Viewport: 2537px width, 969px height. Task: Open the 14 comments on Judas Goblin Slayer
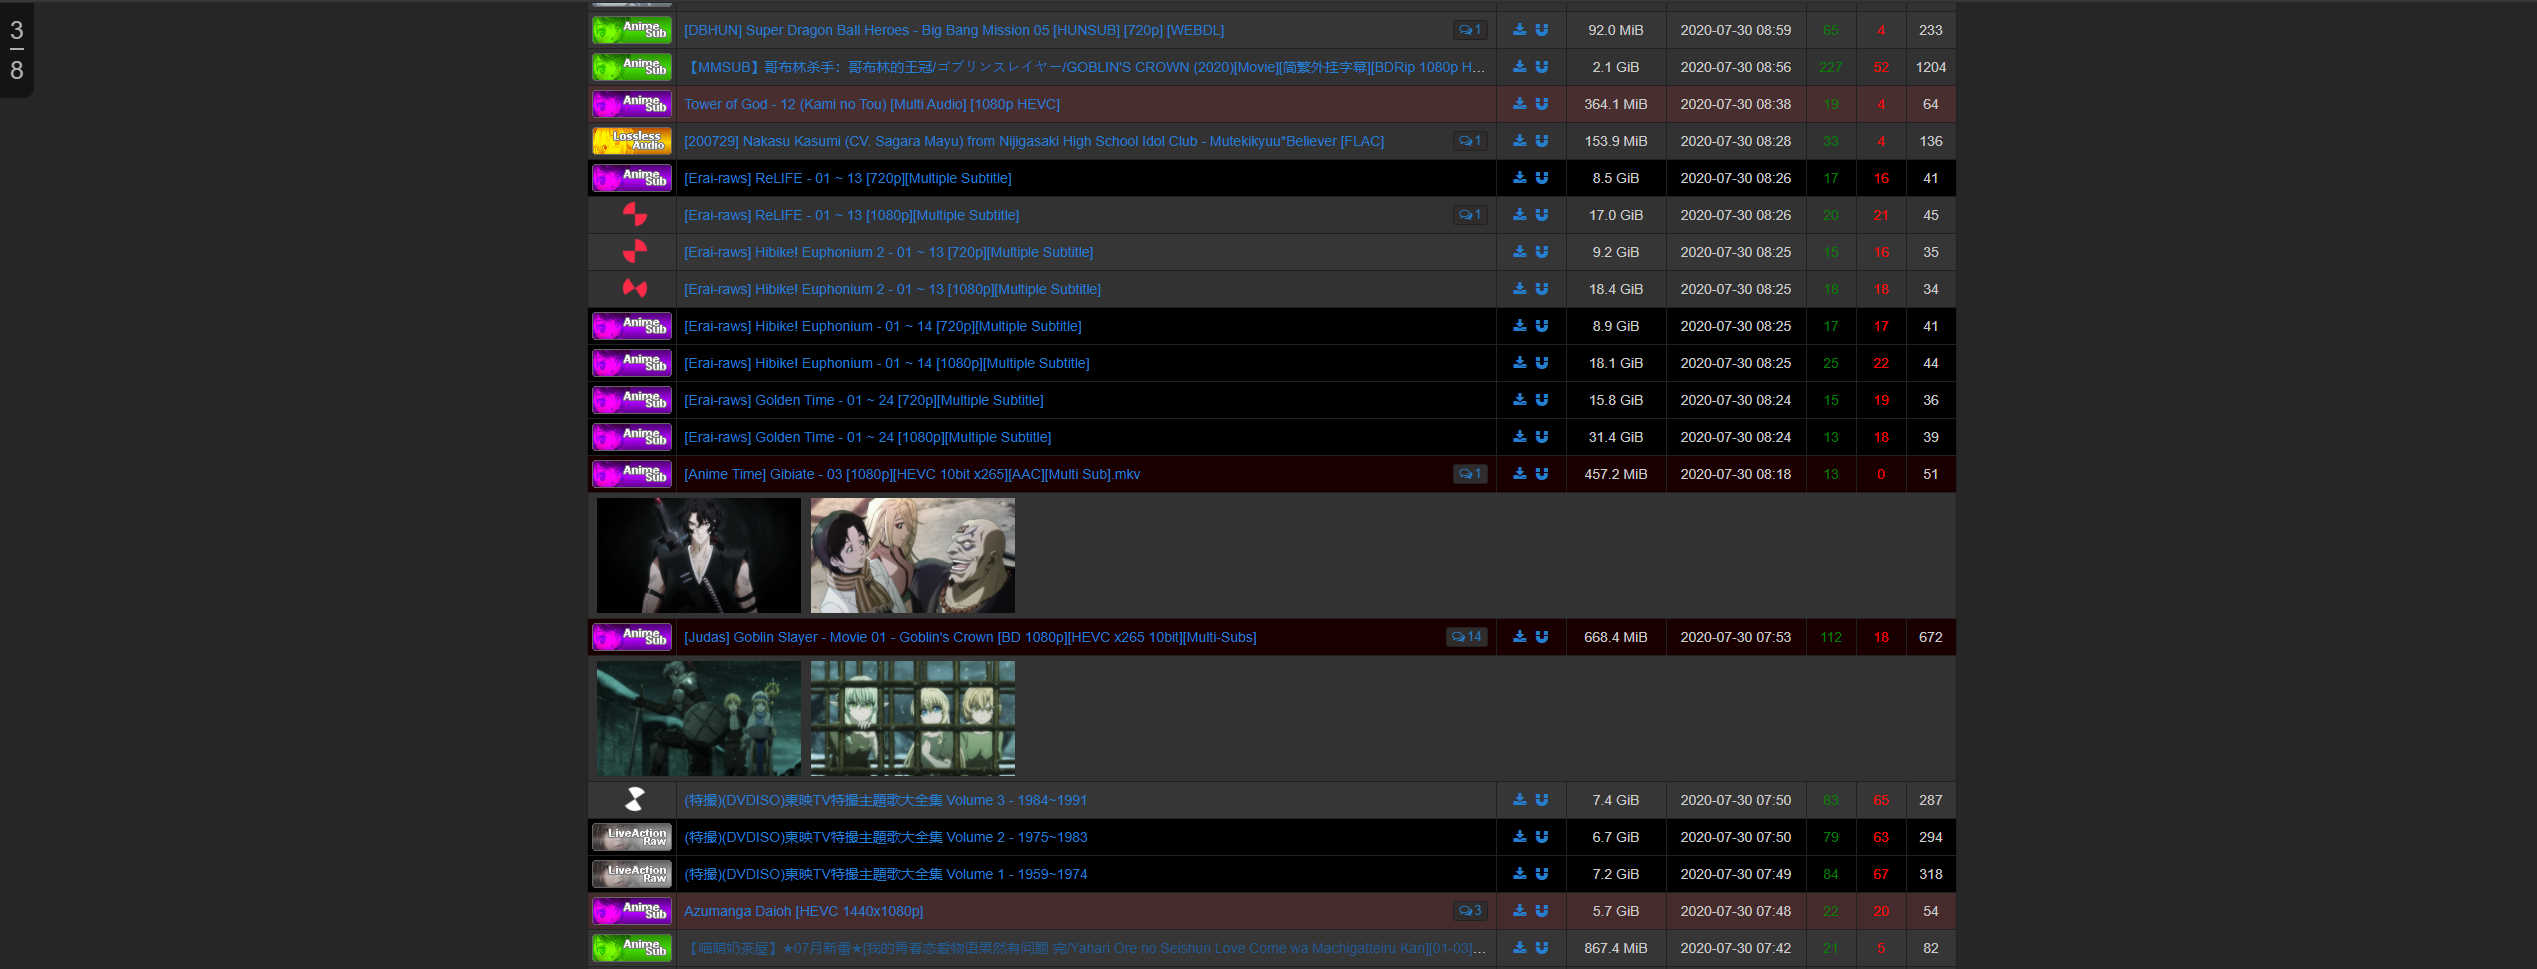[1466, 637]
